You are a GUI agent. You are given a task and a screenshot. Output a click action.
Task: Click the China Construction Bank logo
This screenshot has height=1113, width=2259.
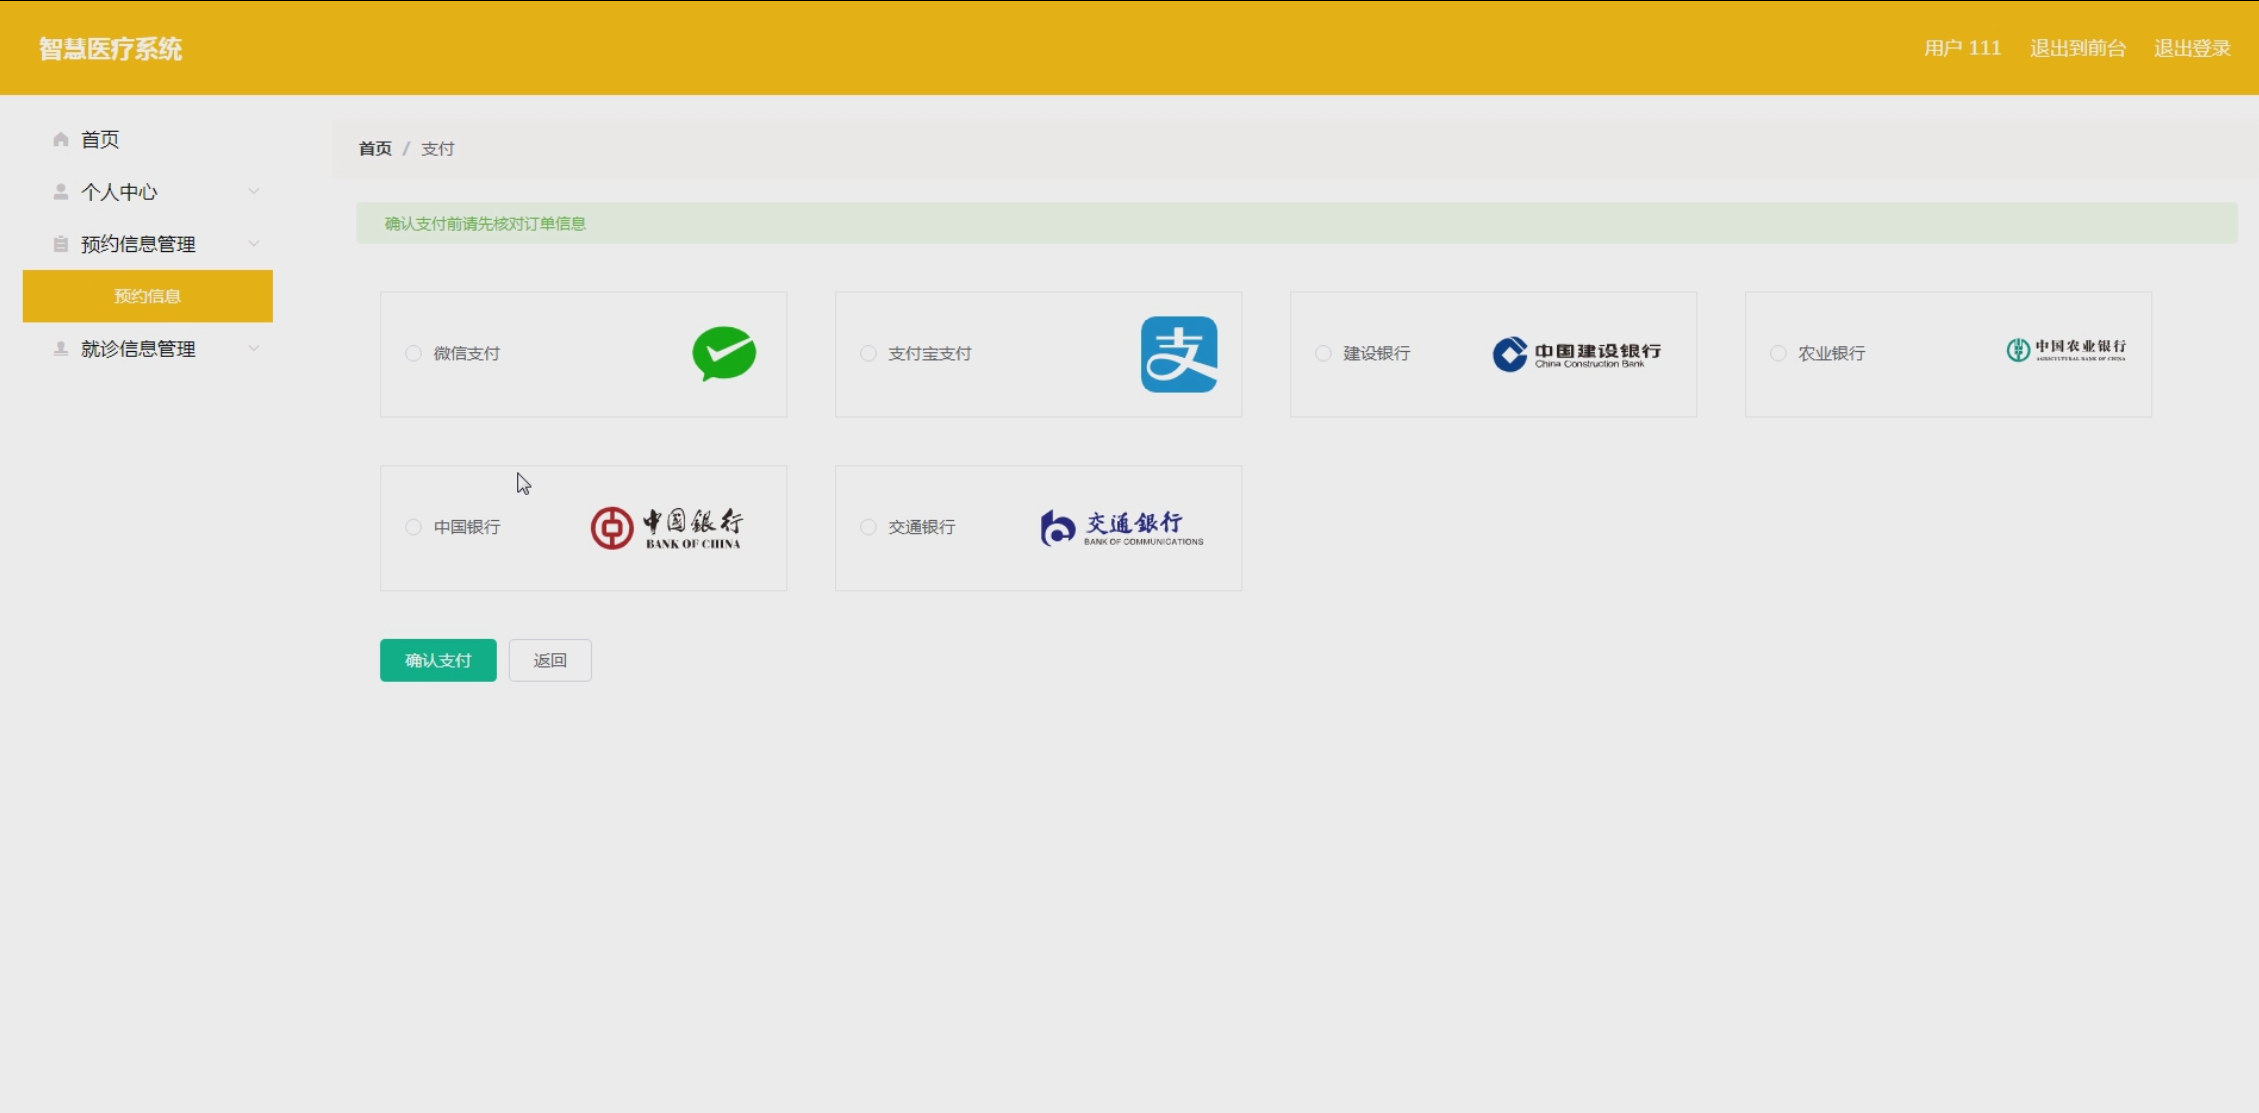1576,353
